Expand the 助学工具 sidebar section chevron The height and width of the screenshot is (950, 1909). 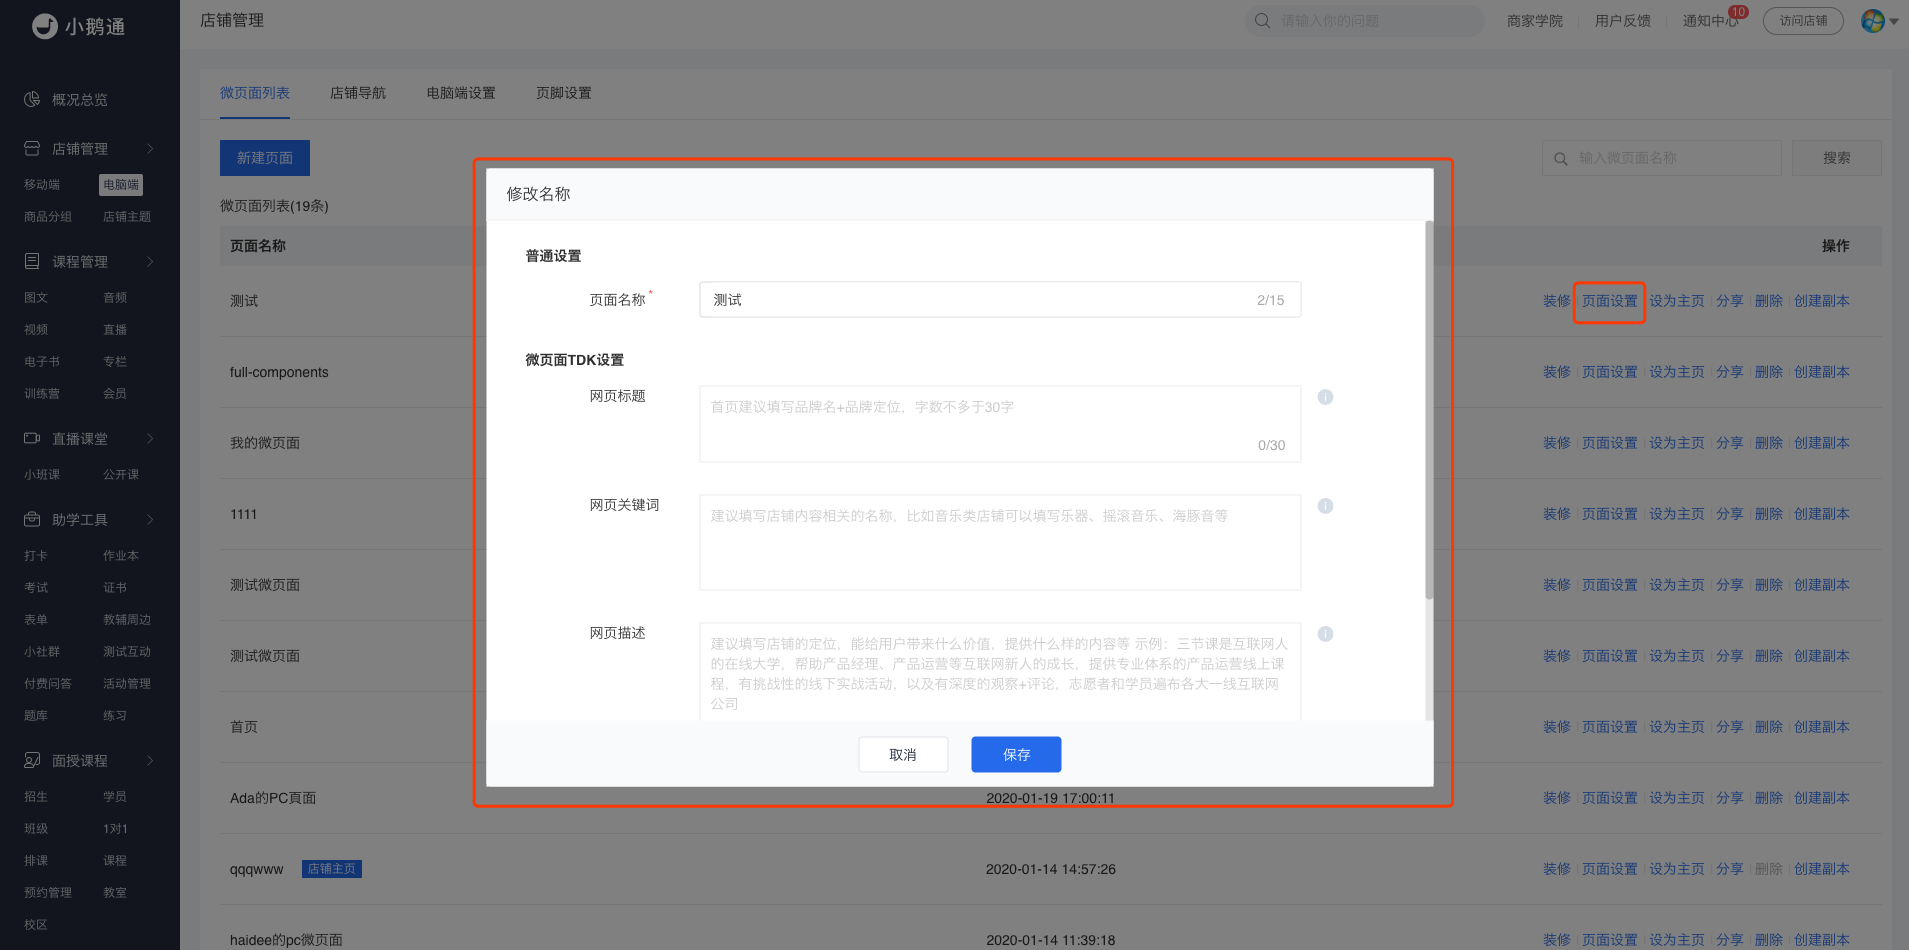(x=150, y=520)
